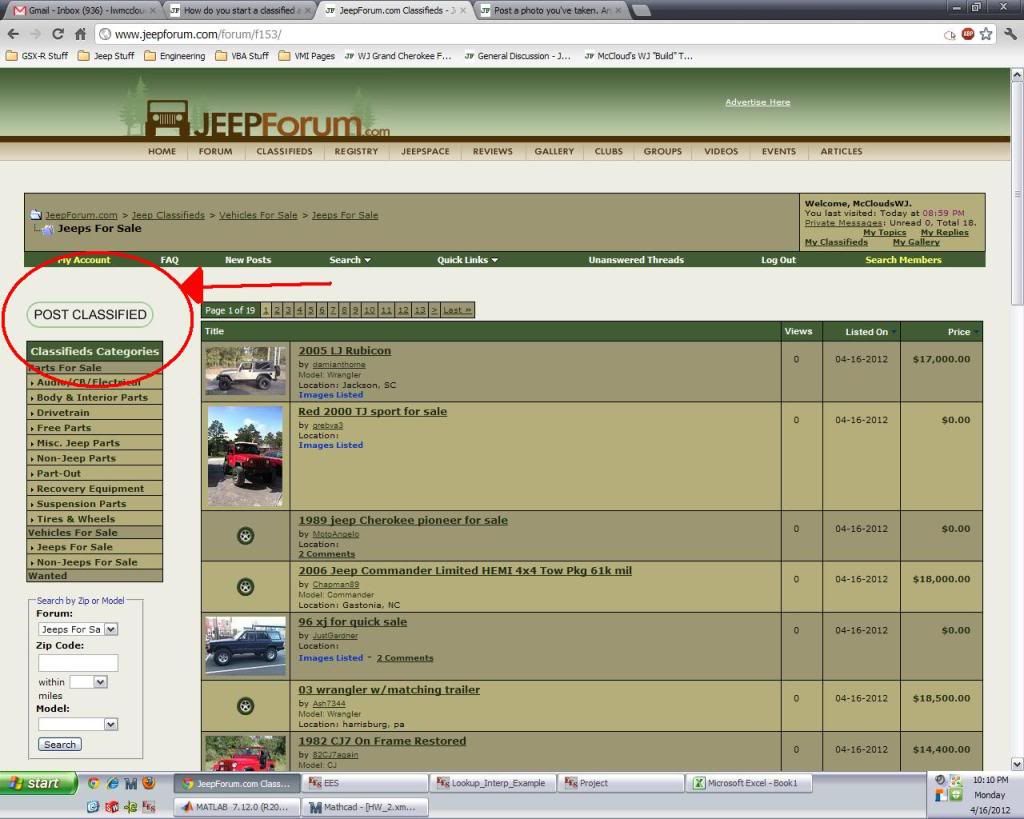1024x819 pixels.
Task: Click the Advertise Here link
Action: point(758,103)
